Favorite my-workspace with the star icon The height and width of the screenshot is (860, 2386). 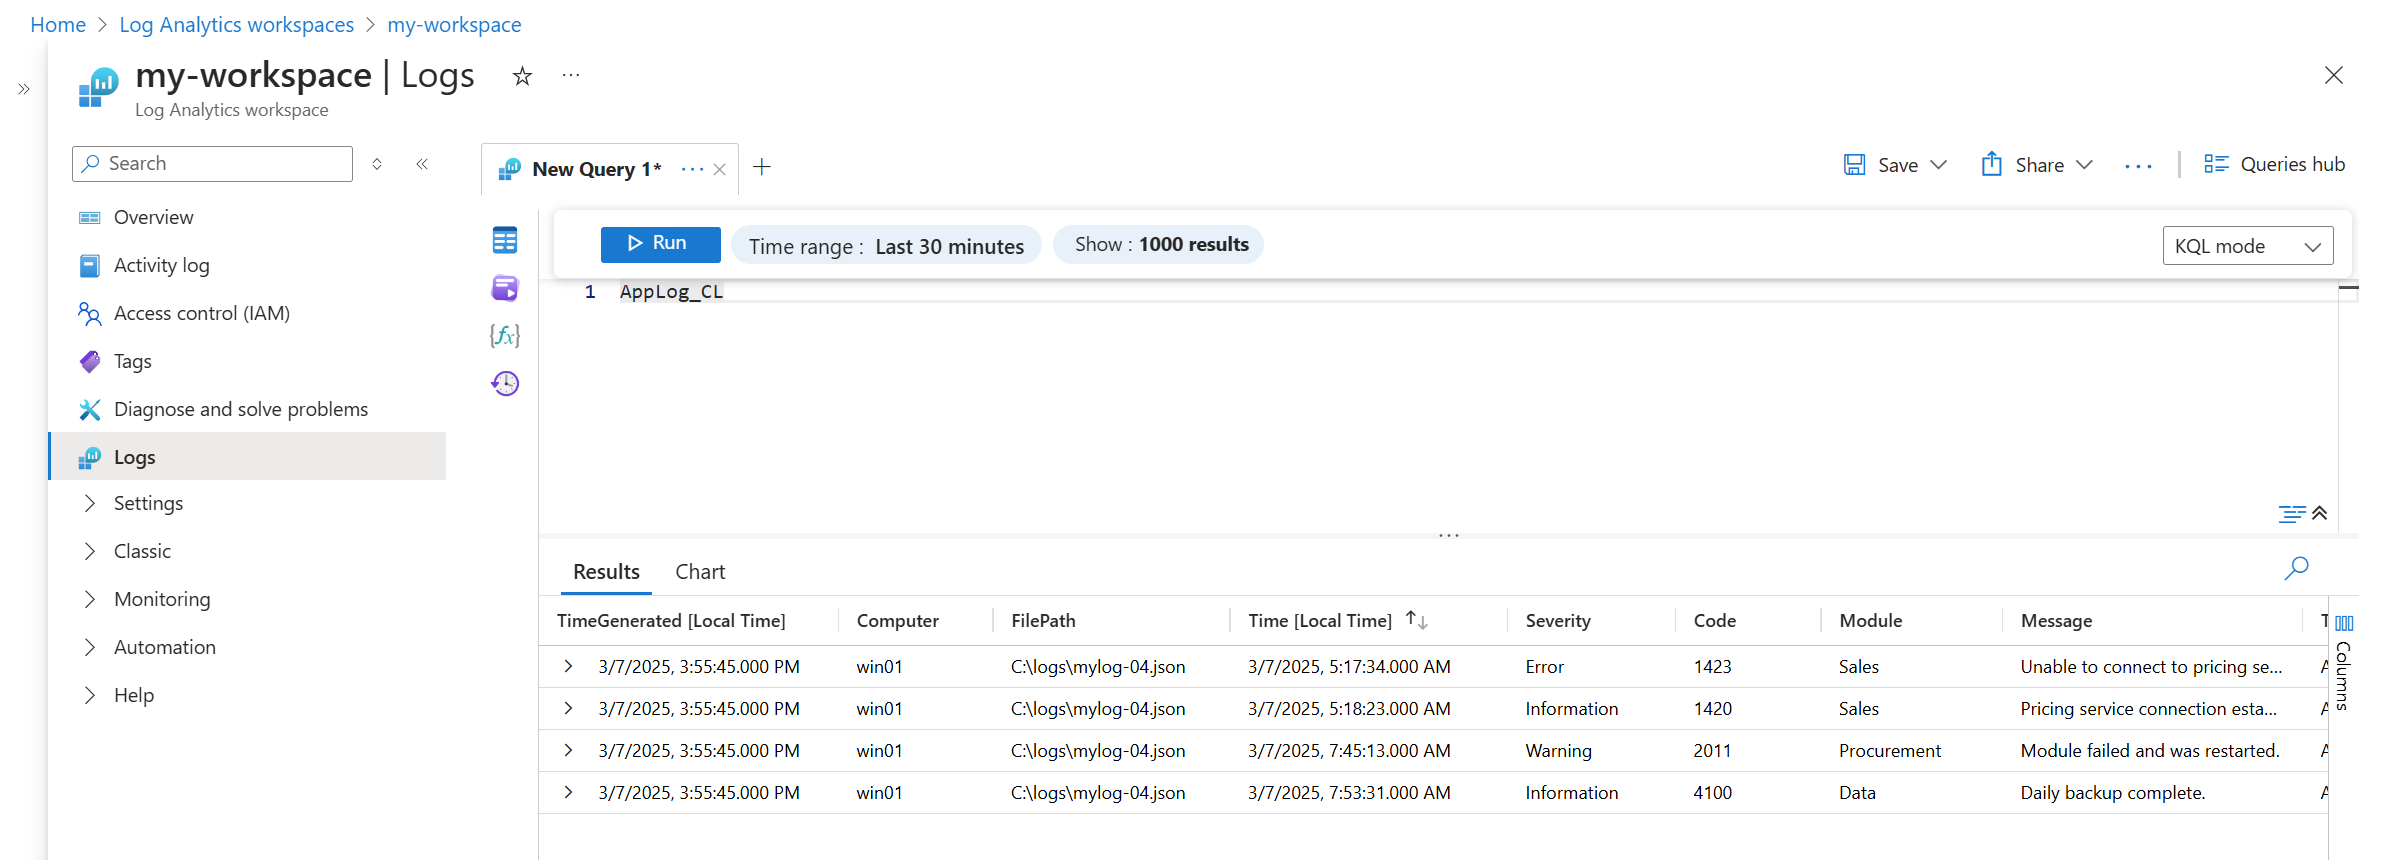tap(522, 76)
